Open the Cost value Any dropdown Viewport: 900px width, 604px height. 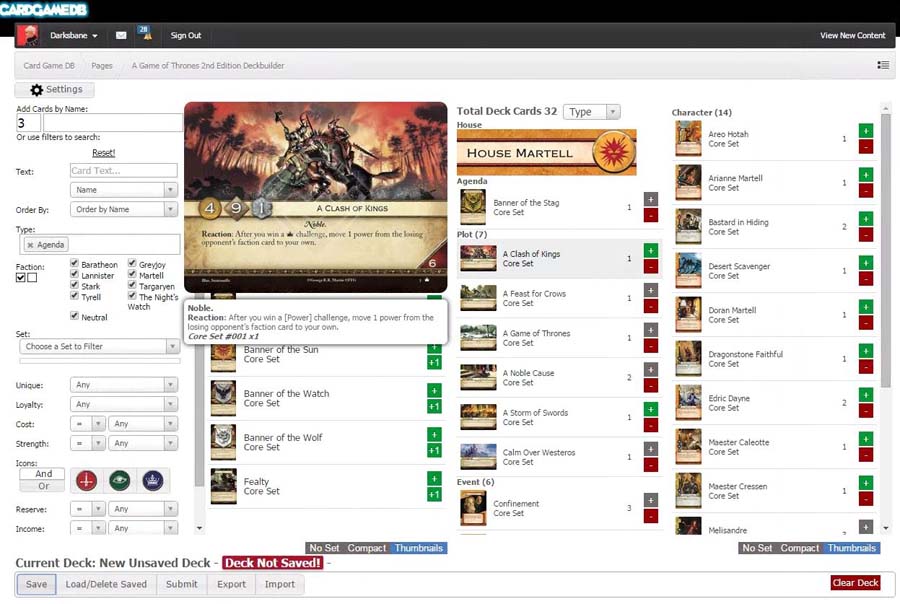point(142,424)
